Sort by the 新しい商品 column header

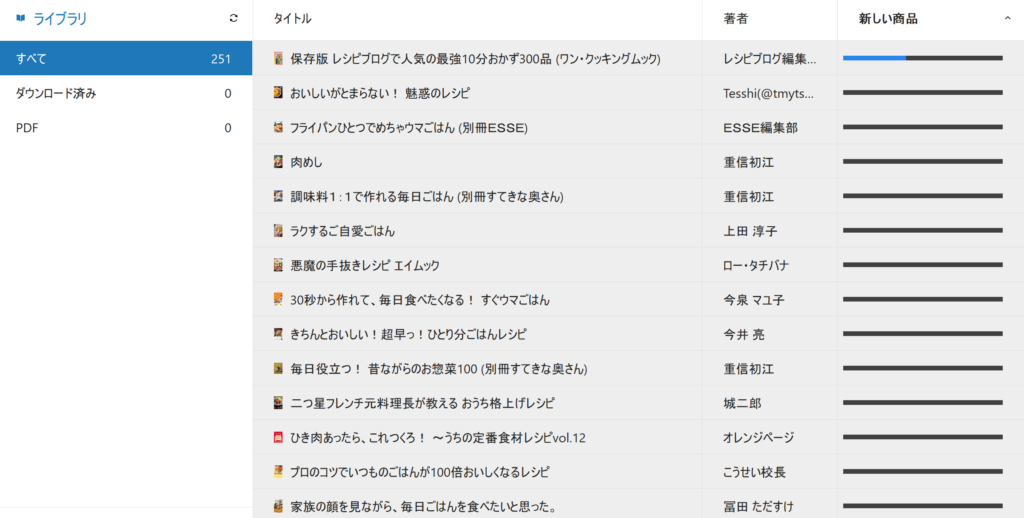888,19
